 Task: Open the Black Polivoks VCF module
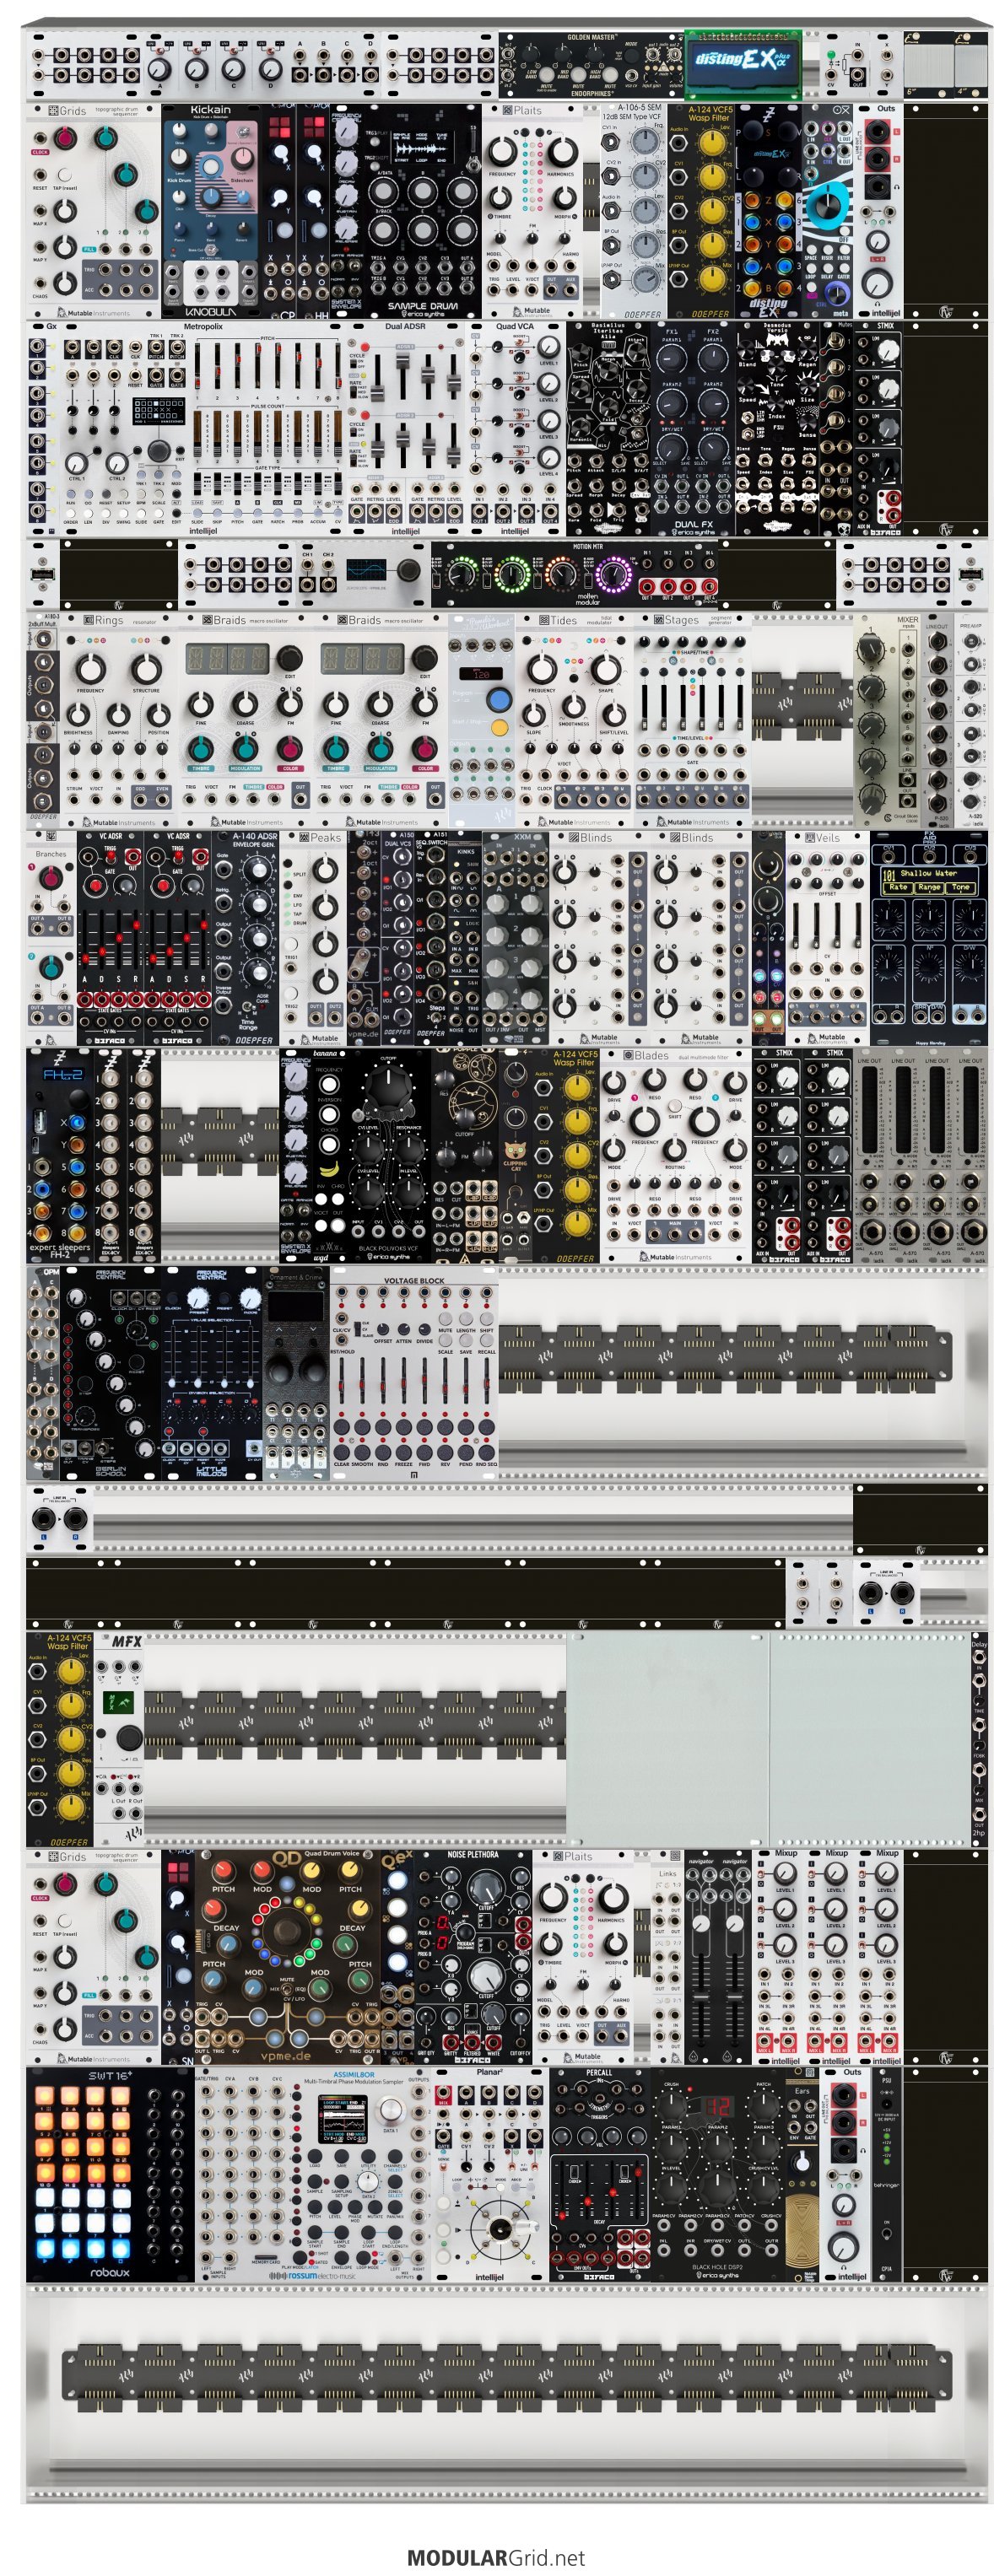coord(388,1155)
